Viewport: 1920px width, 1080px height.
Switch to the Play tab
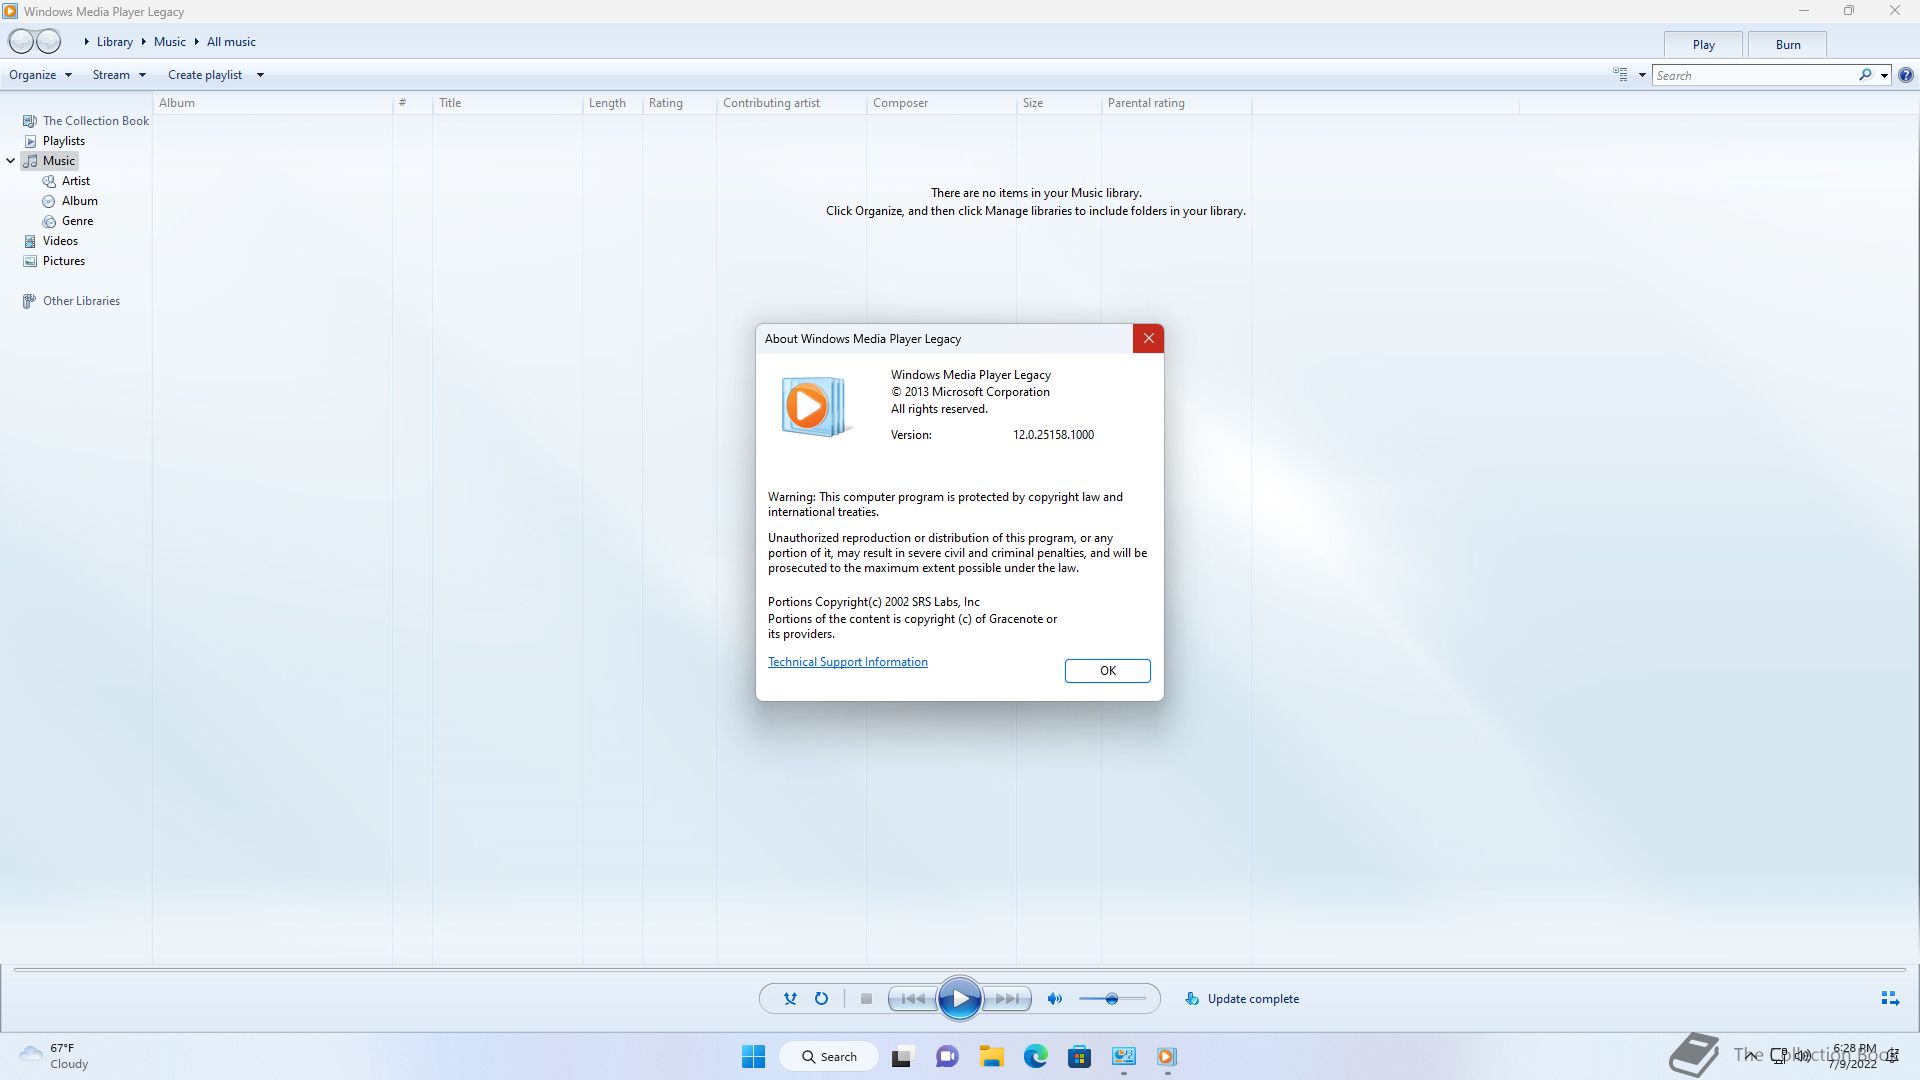pyautogui.click(x=1704, y=44)
